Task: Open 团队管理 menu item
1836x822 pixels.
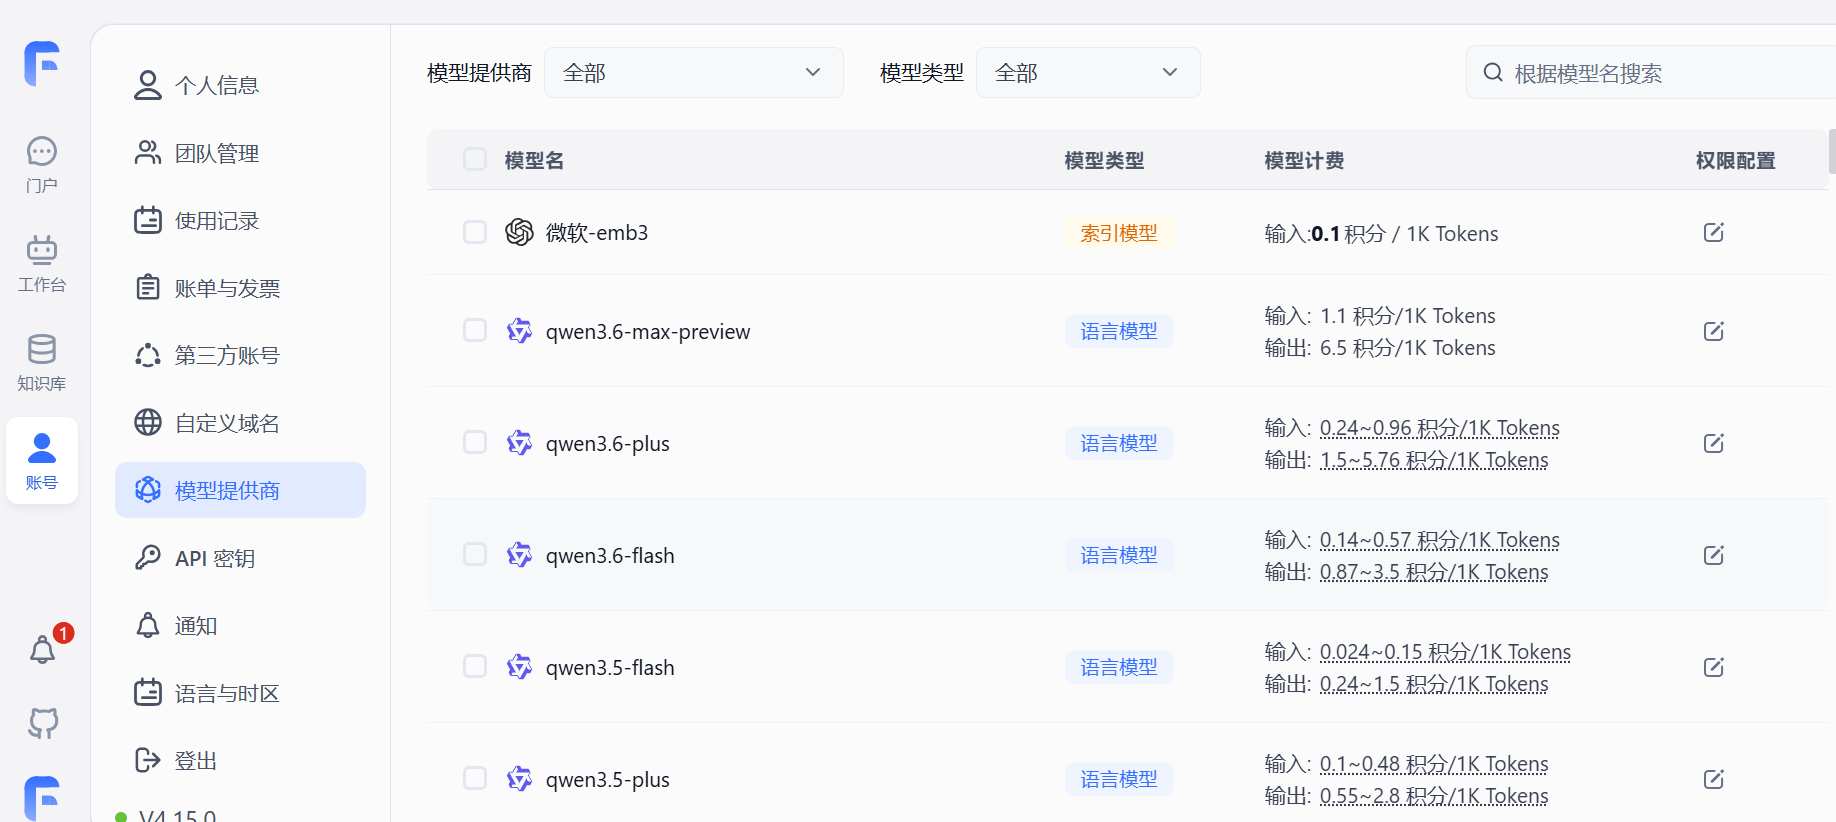Action: coord(240,153)
